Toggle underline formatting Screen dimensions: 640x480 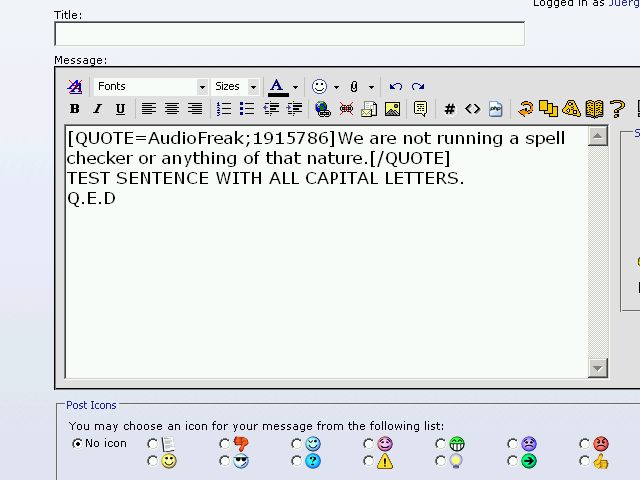(x=120, y=109)
